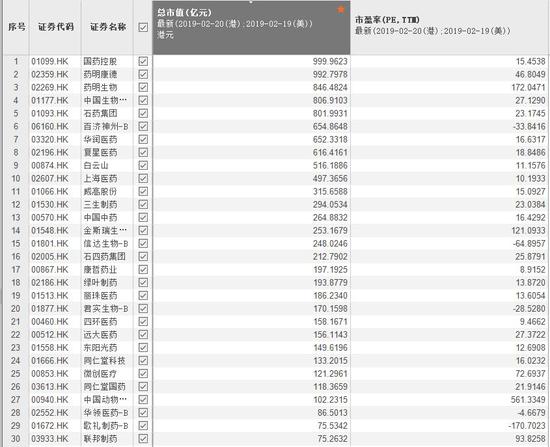Toggle checkbox for 03933.HK 联邦制药

click(x=143, y=438)
